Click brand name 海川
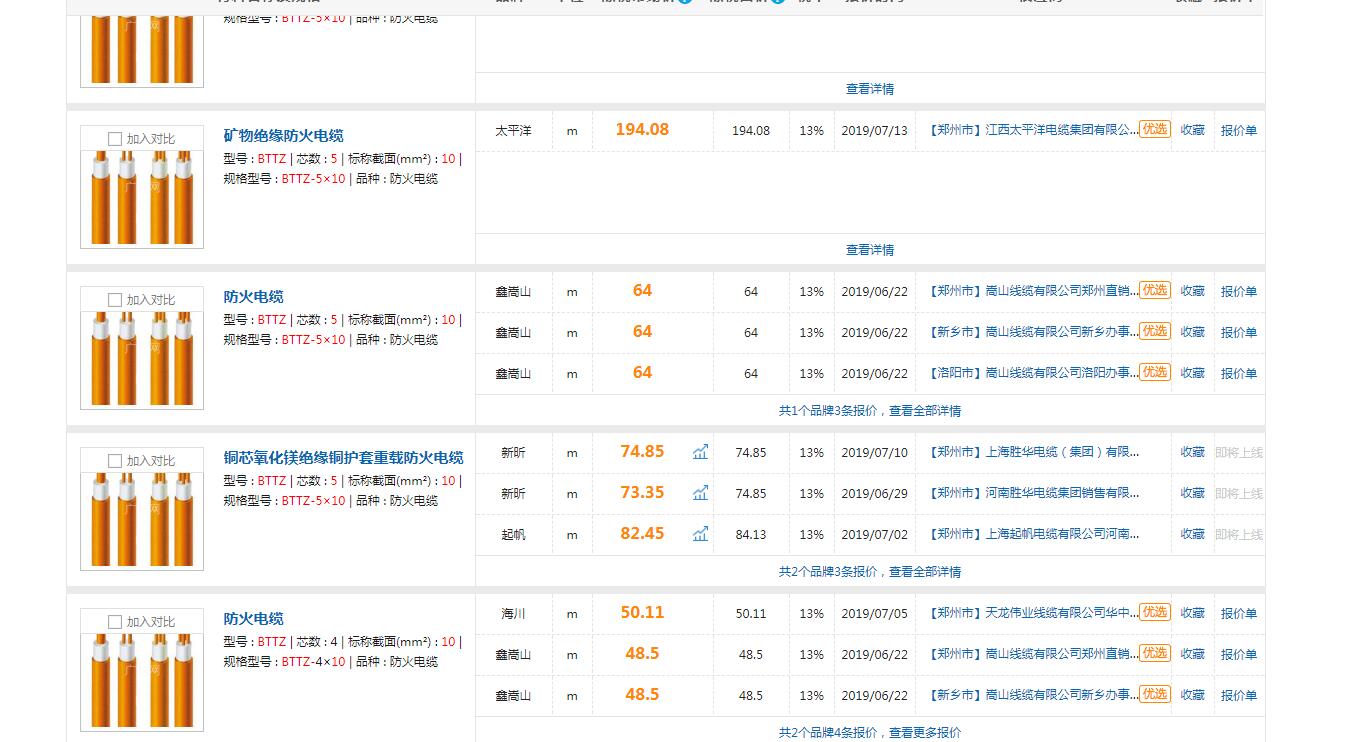1369x742 pixels. [x=513, y=613]
